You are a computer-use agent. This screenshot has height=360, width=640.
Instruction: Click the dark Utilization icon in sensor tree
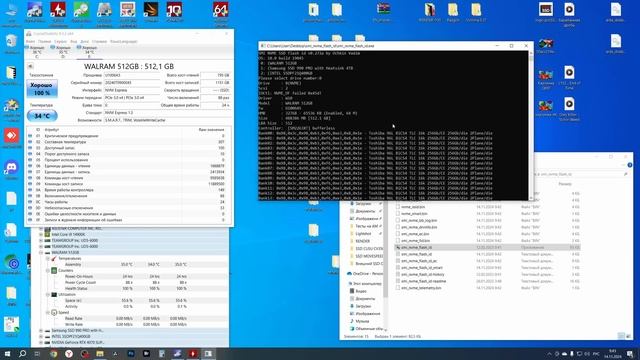54,295
